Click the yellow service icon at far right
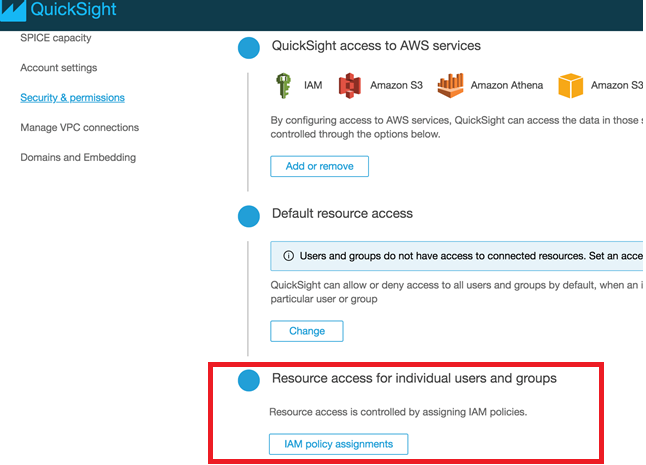646x465 pixels. click(570, 86)
